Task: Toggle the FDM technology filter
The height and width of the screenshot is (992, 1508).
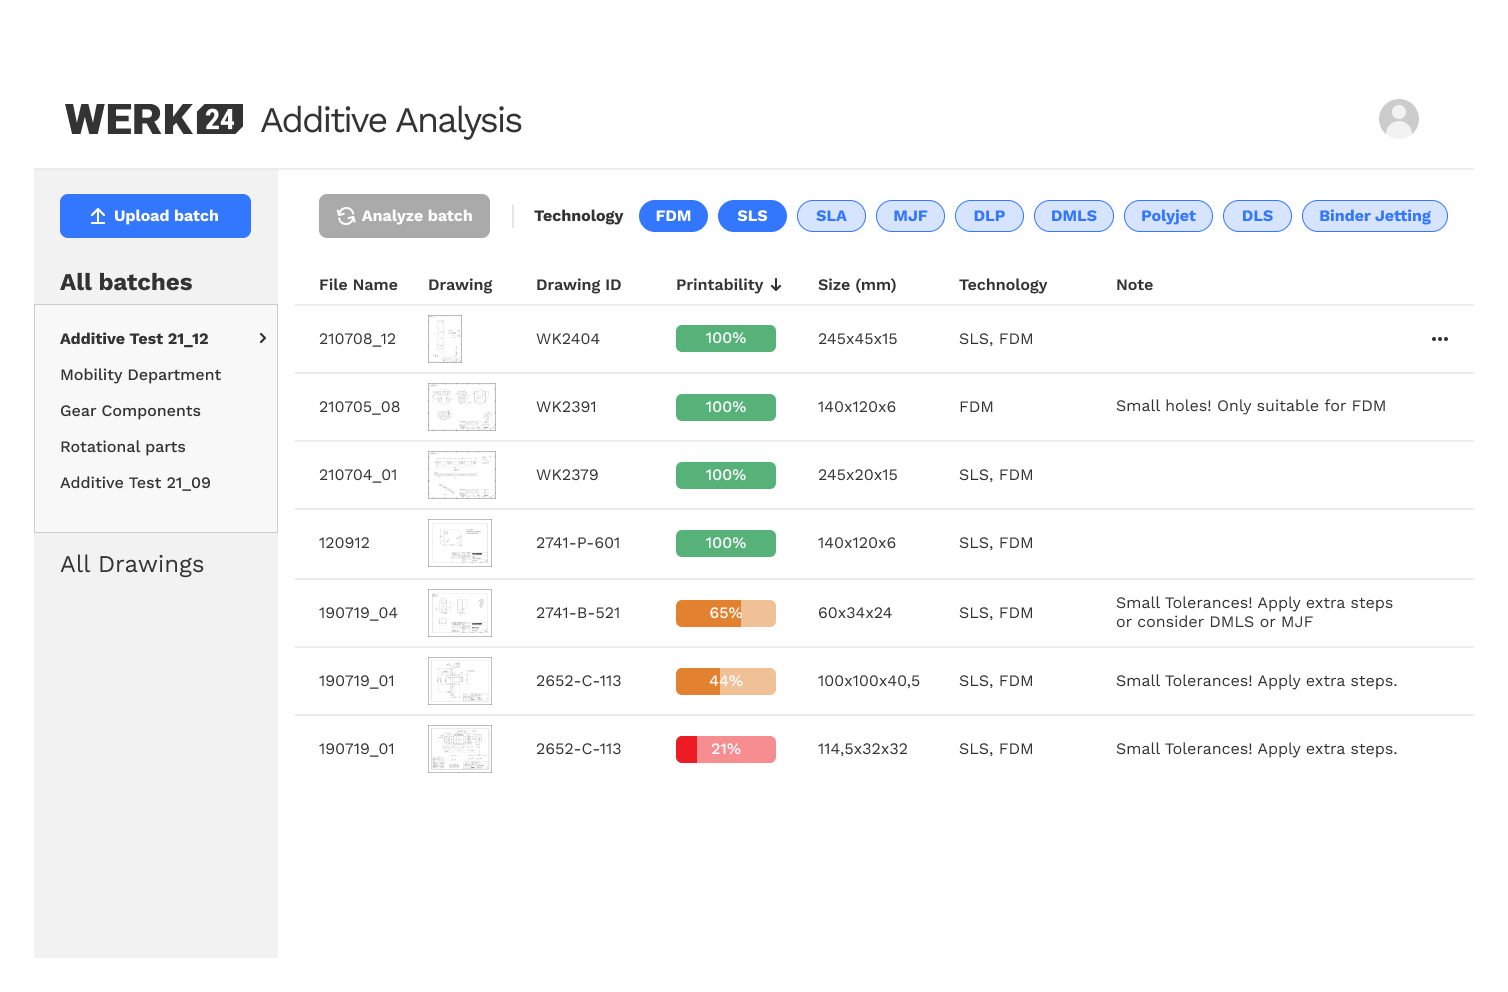Action: 673,216
